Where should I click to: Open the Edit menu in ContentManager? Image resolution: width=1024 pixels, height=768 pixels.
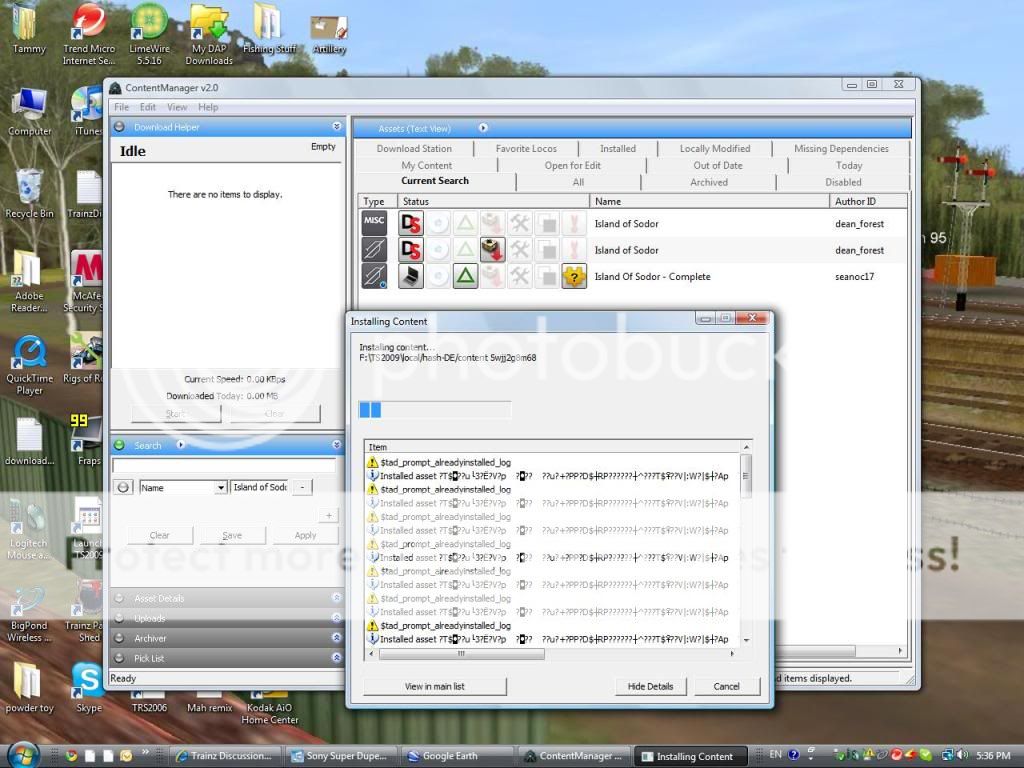tap(147, 107)
